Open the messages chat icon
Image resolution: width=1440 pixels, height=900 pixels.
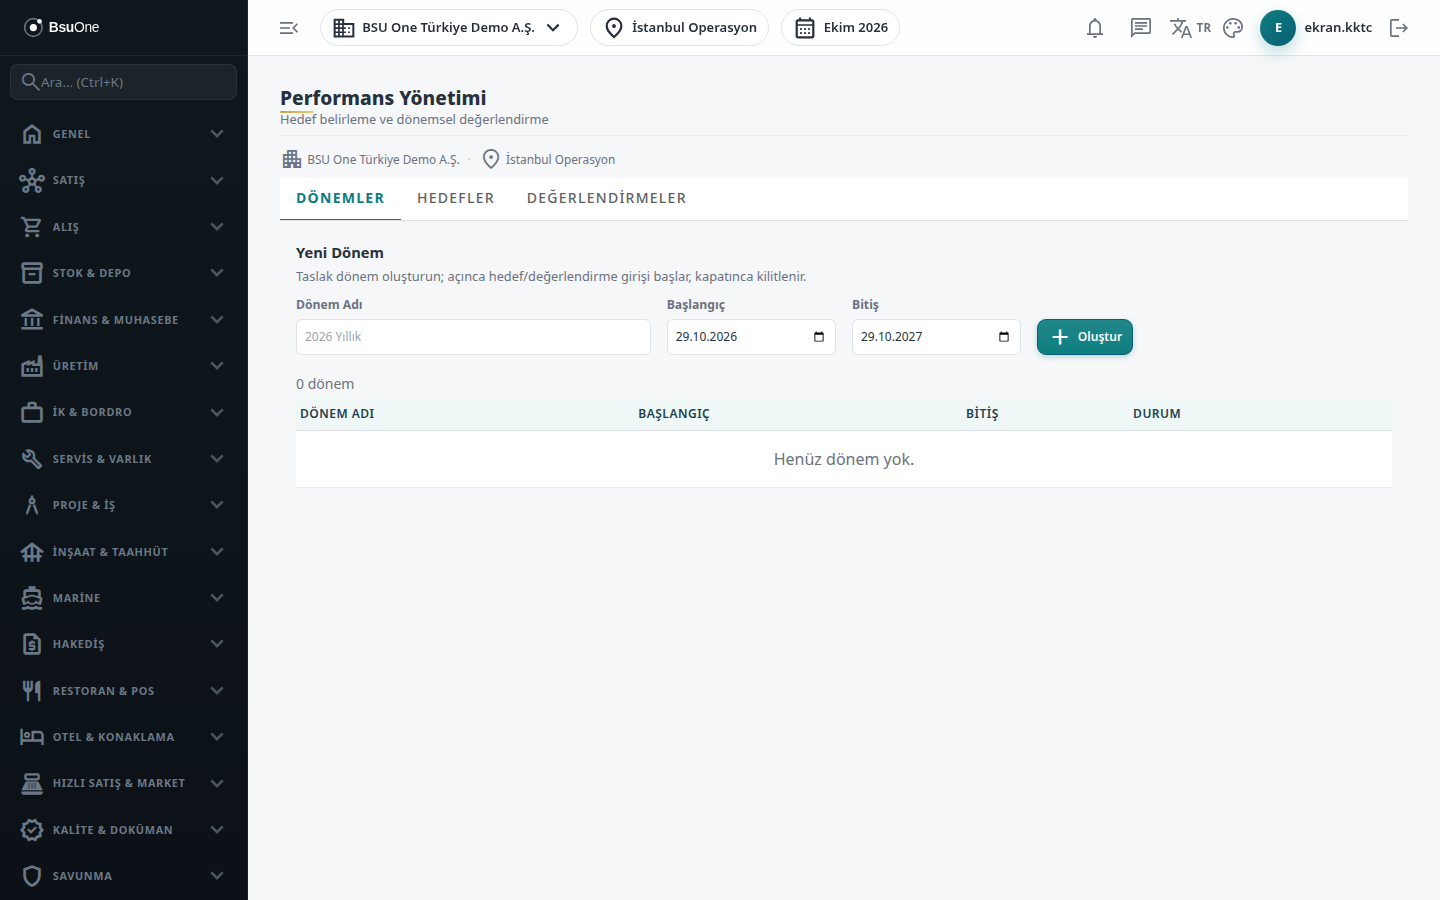pos(1141,28)
